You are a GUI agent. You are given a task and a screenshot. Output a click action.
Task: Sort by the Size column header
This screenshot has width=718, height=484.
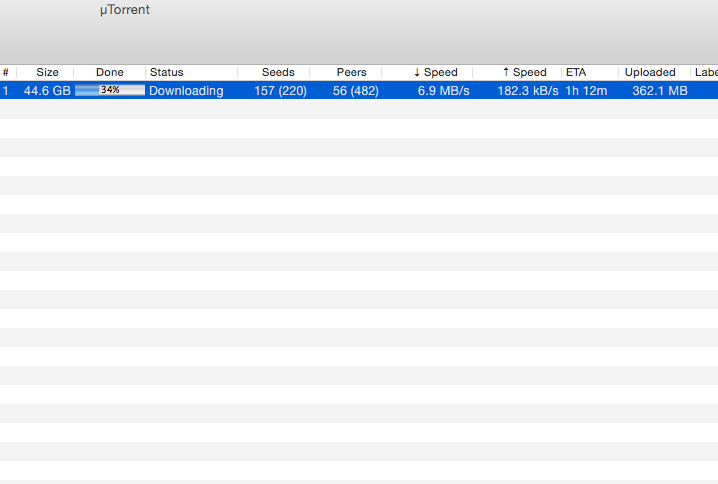pyautogui.click(x=47, y=72)
